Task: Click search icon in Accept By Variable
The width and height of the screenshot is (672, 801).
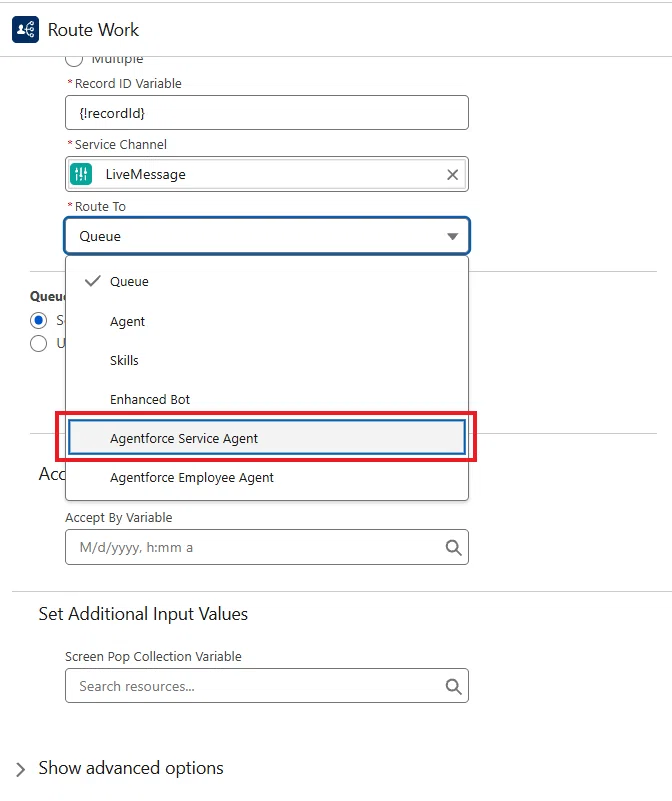Action: pos(453,548)
